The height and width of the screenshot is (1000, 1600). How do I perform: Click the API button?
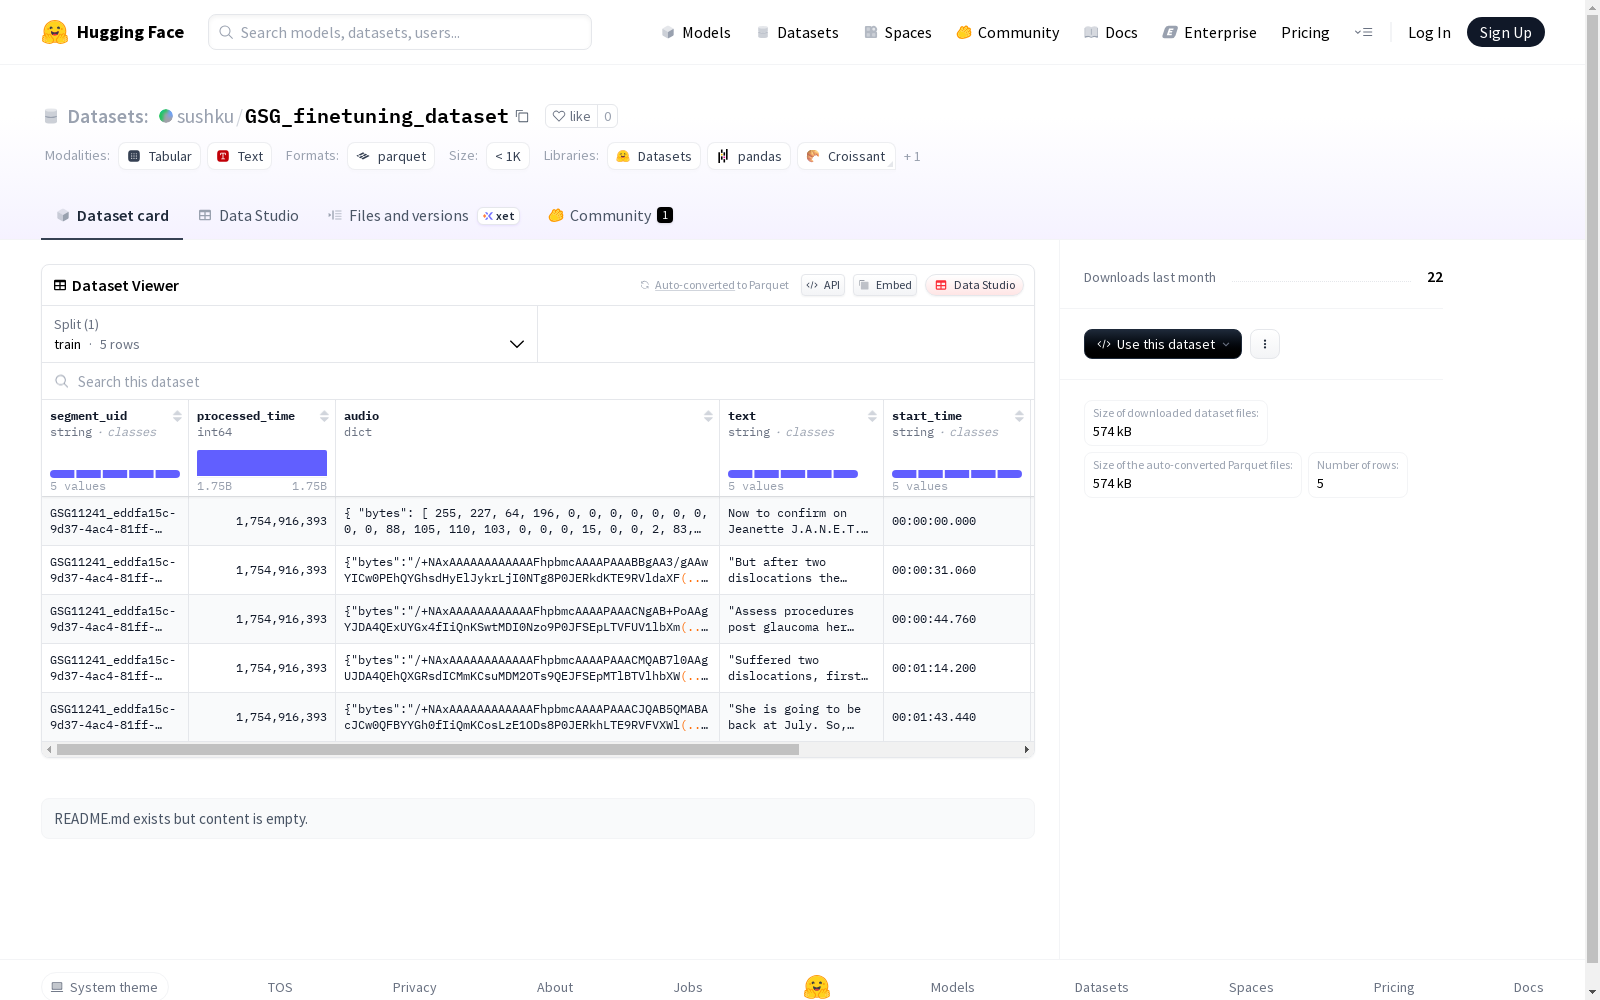point(823,285)
